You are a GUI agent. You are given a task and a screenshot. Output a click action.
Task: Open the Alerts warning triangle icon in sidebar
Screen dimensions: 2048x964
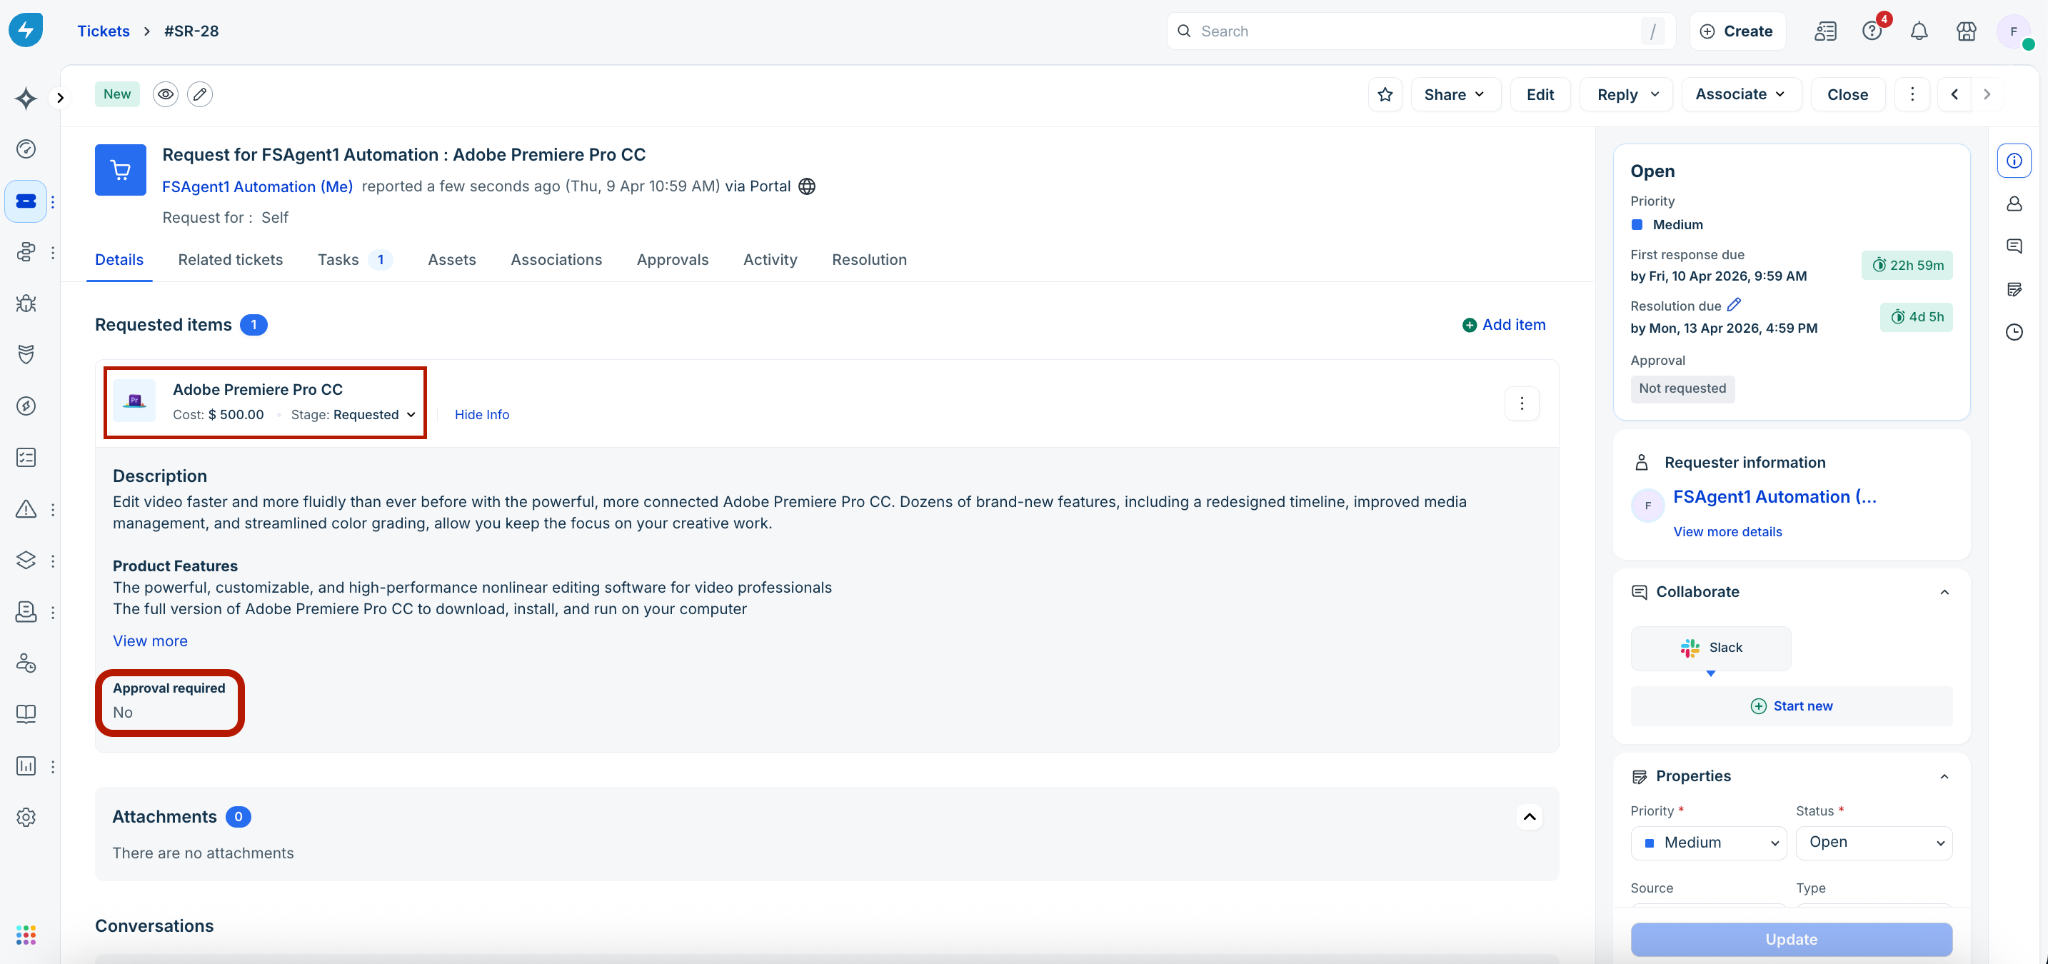(26, 509)
